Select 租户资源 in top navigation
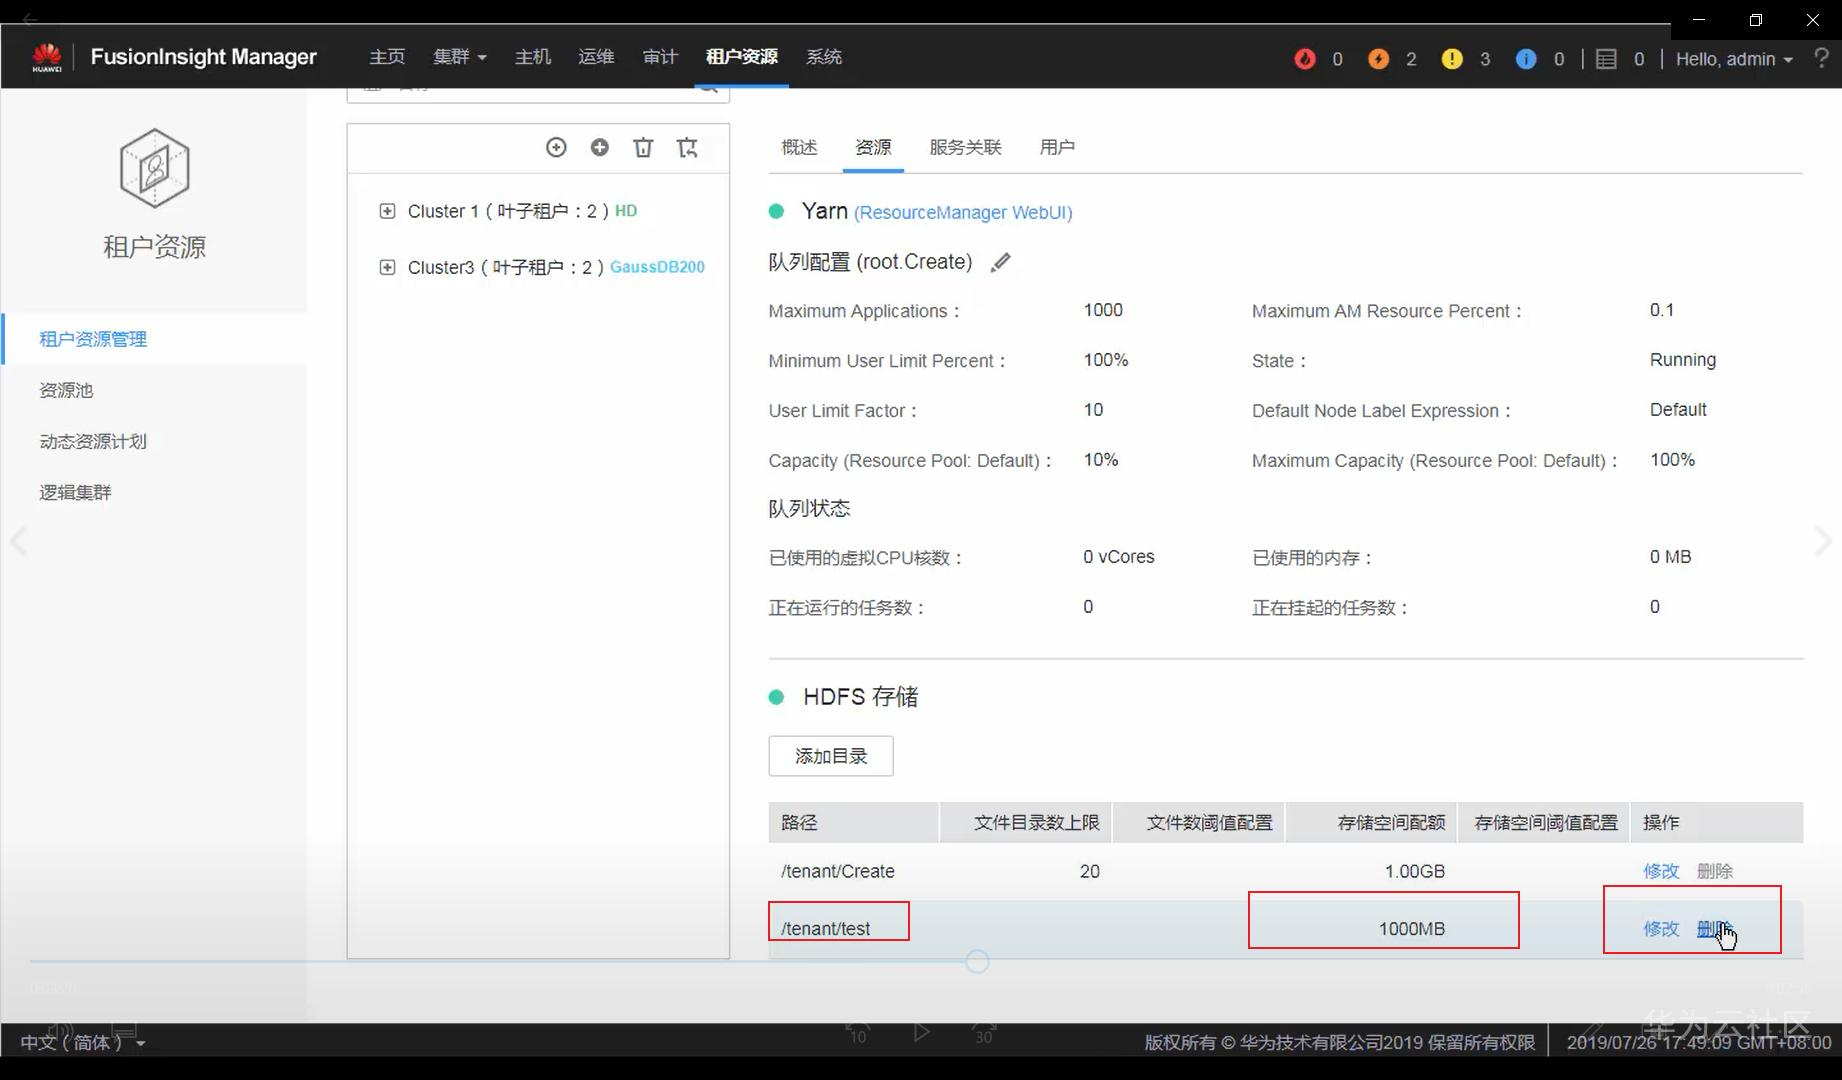Viewport: 1842px width, 1080px height. [742, 57]
